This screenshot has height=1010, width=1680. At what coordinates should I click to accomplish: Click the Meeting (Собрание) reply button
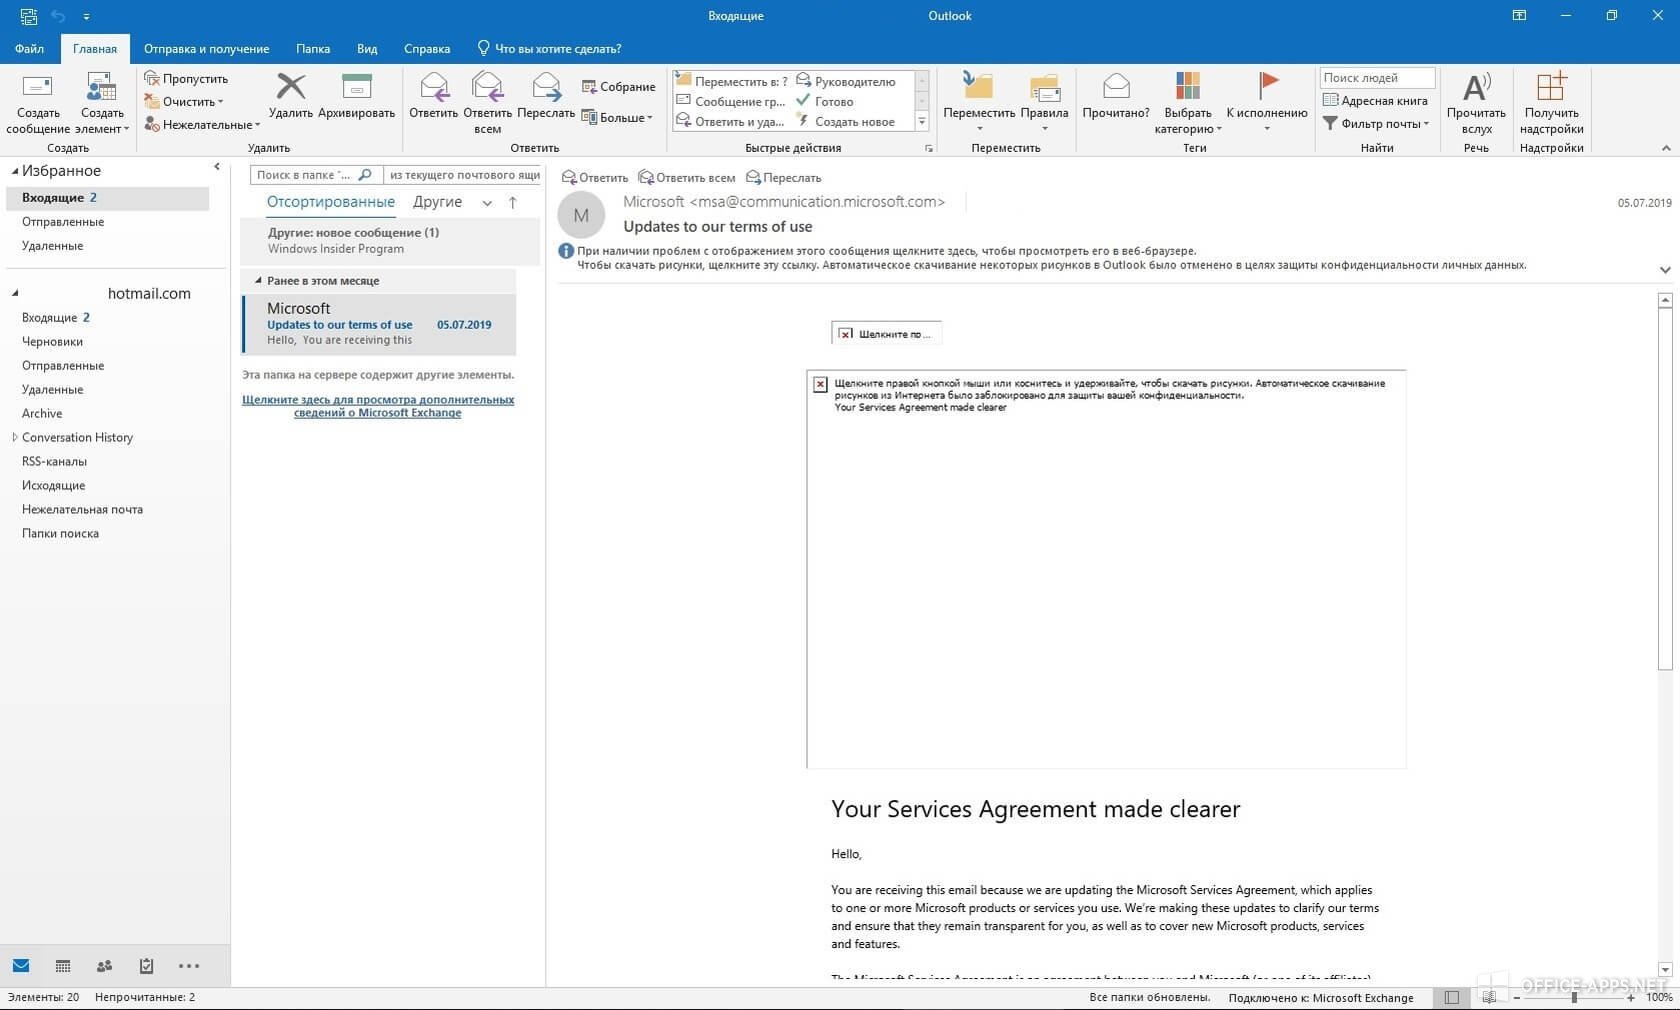click(x=618, y=87)
